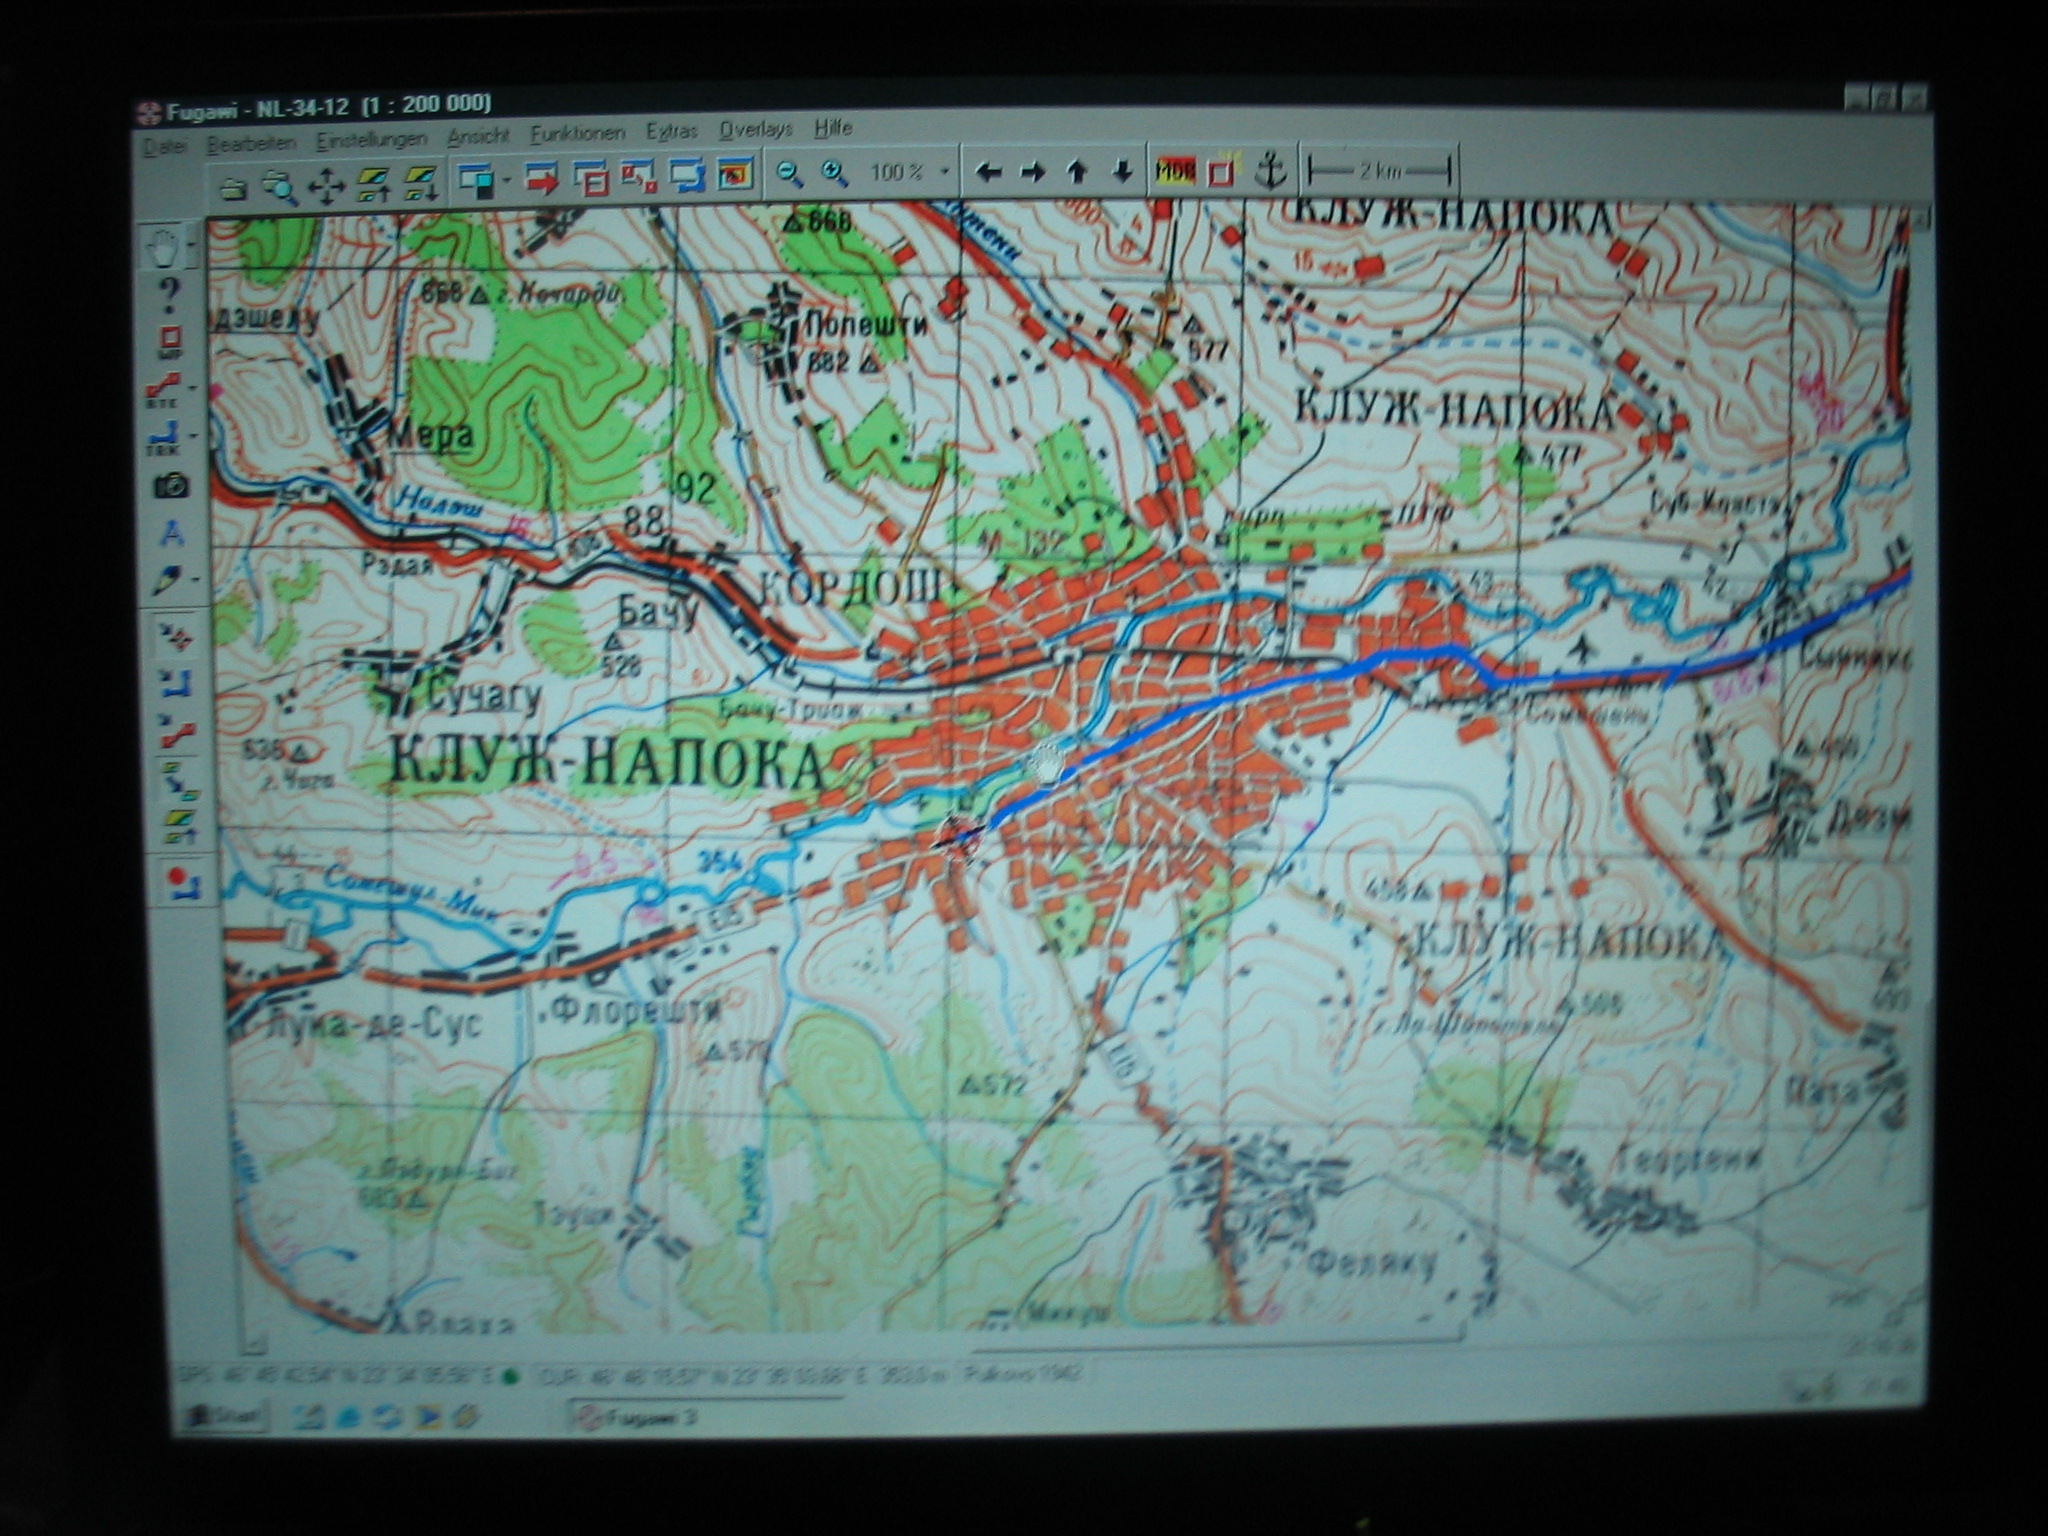Open the Overlays menu
Image resolution: width=2048 pixels, height=1536 pixels.
755,129
